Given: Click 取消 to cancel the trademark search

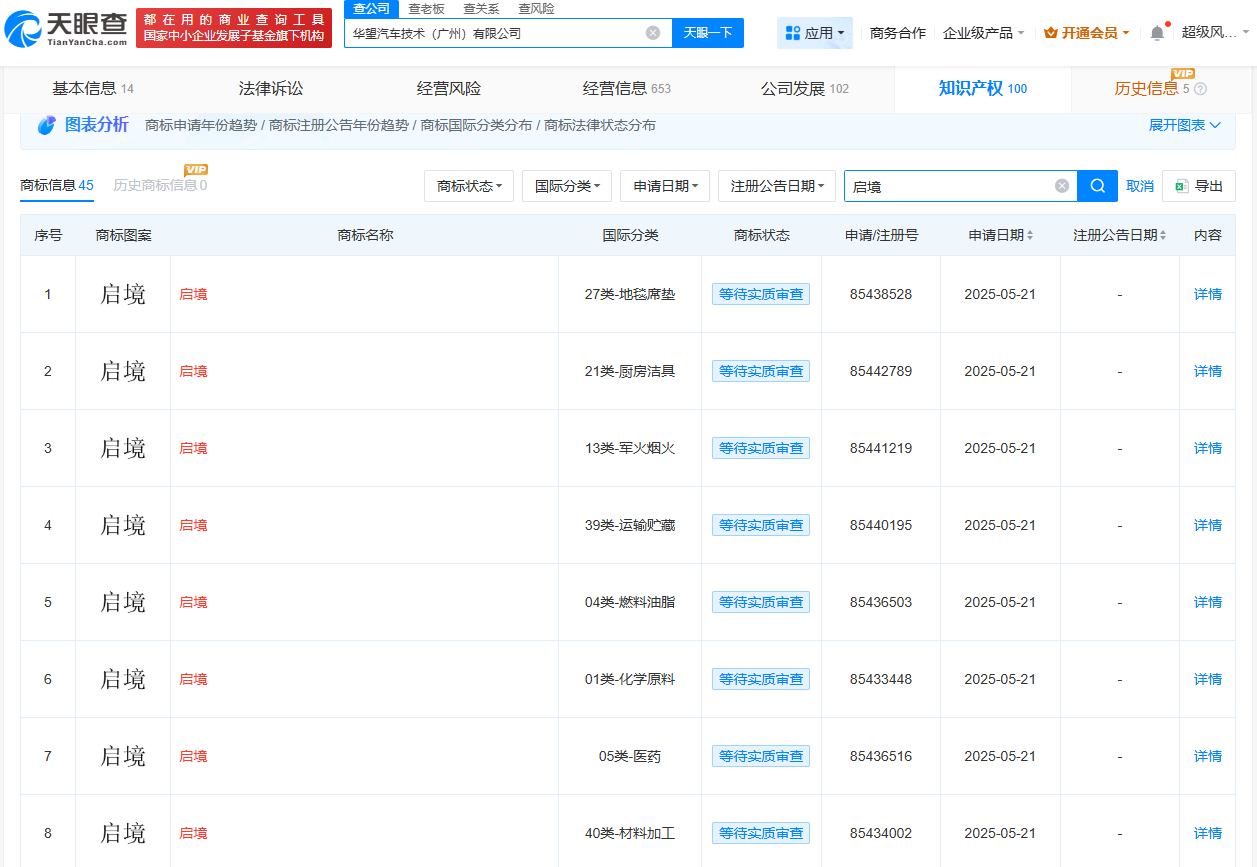Looking at the screenshot, I should (x=1139, y=186).
